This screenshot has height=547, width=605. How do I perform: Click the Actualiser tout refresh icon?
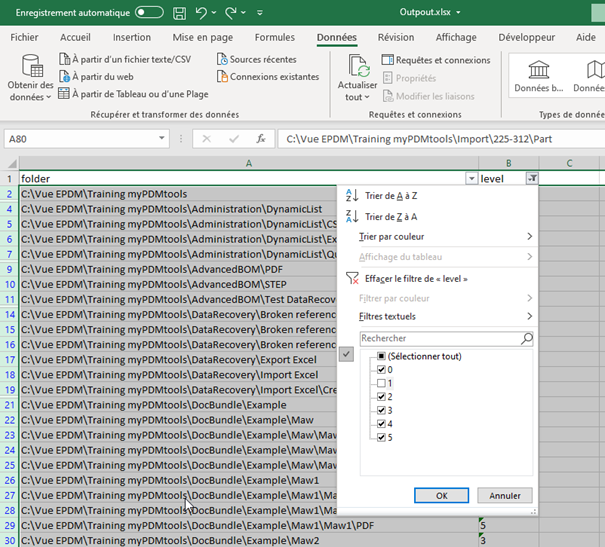(360, 68)
